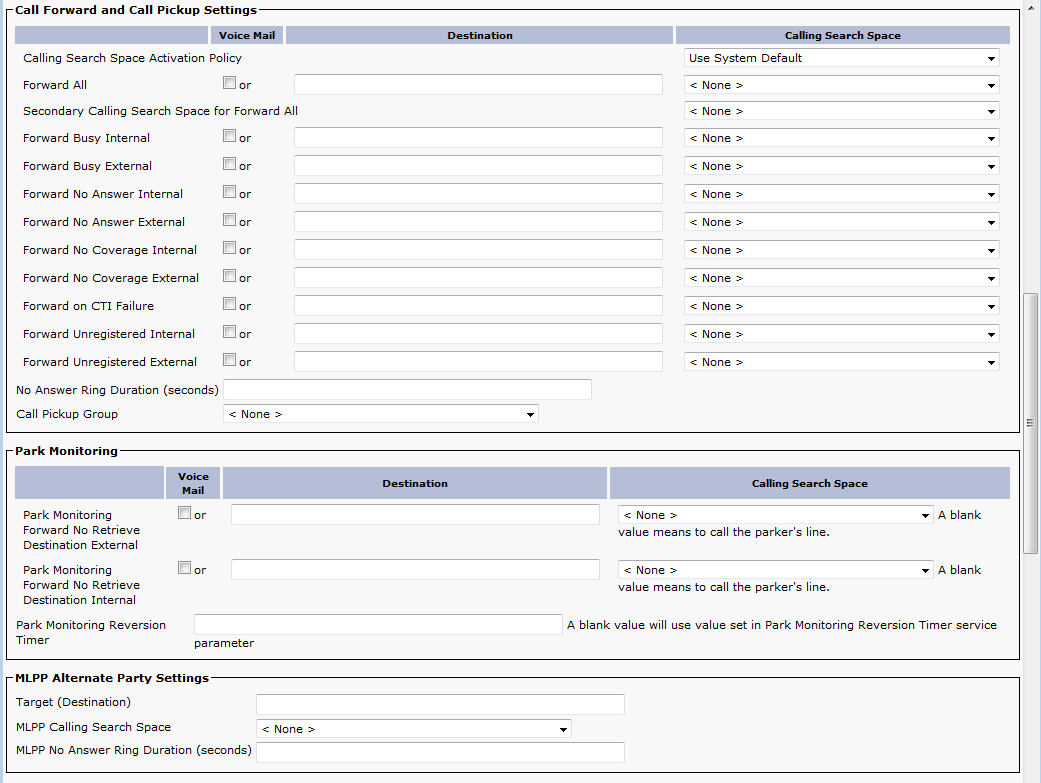The image size is (1041, 783).
Task: Open Calling Search Space for Forward No Coverage Internal
Action: [841, 250]
